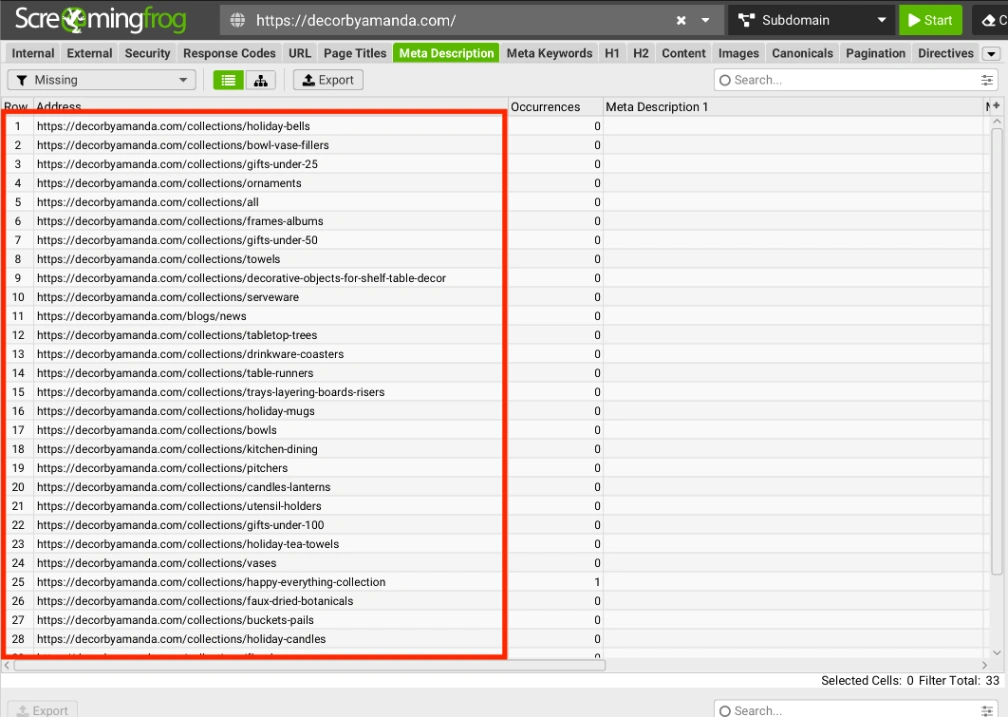Image resolution: width=1008 pixels, height=717 pixels.
Task: Select the holiday-bells collection URL row
Action: (173, 126)
